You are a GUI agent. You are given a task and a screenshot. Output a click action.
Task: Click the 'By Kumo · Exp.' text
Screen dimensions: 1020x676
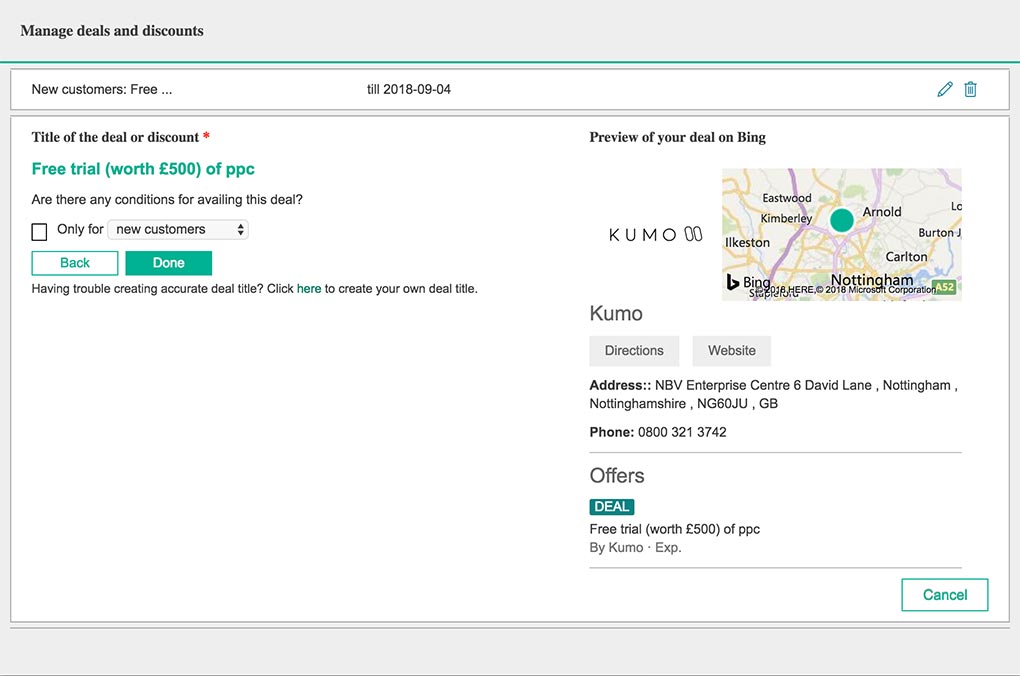tap(636, 548)
